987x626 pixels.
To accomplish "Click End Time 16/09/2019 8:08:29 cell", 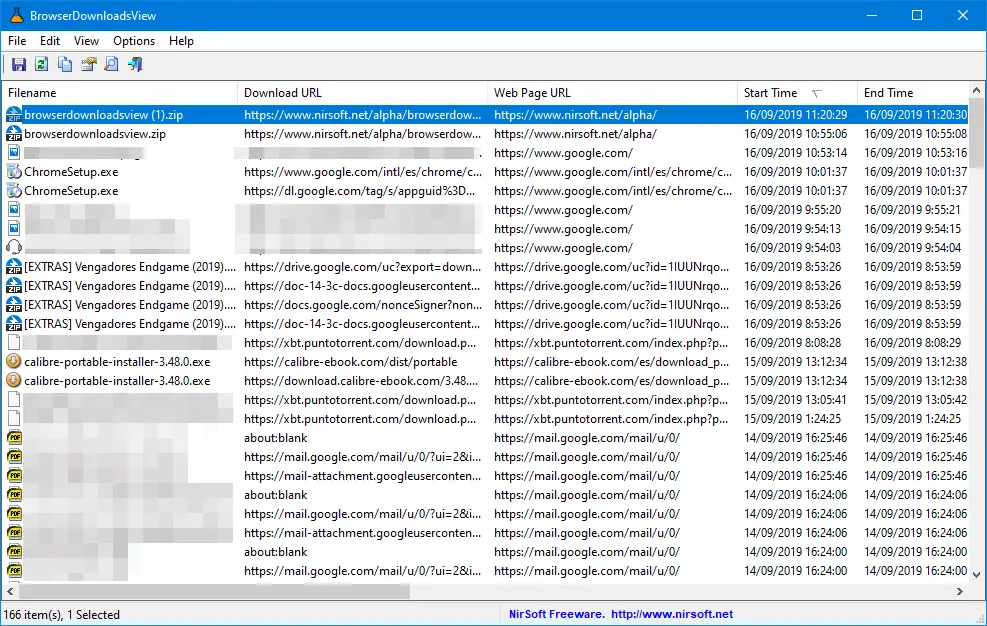I will point(912,343).
